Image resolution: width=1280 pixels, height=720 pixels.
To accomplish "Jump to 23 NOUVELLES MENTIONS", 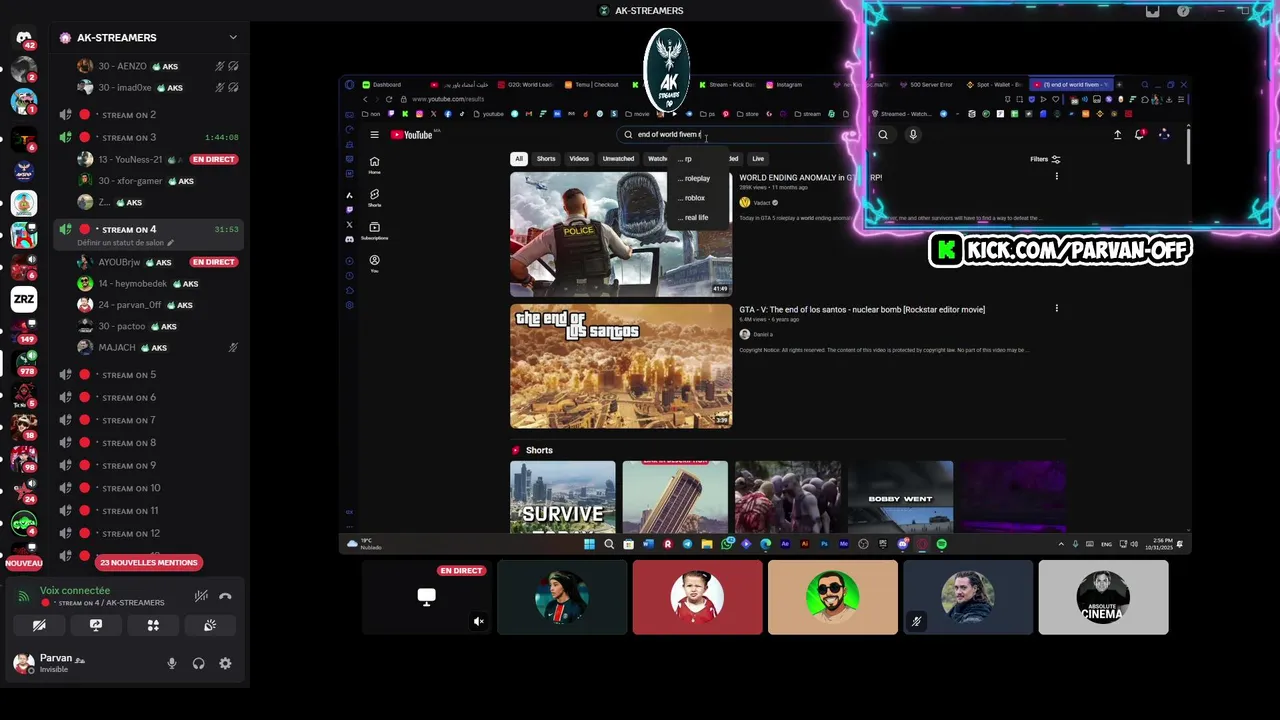I will click(x=149, y=563).
